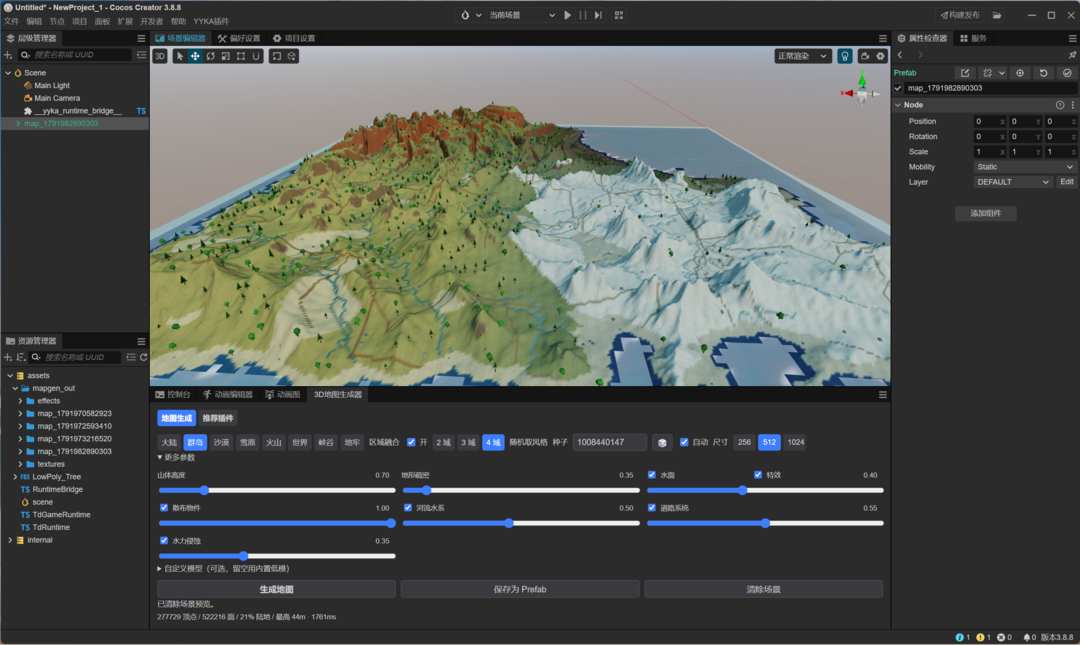The width and height of the screenshot is (1080, 645).
Task: Expand the 自定义模型 section
Action: coord(160,569)
